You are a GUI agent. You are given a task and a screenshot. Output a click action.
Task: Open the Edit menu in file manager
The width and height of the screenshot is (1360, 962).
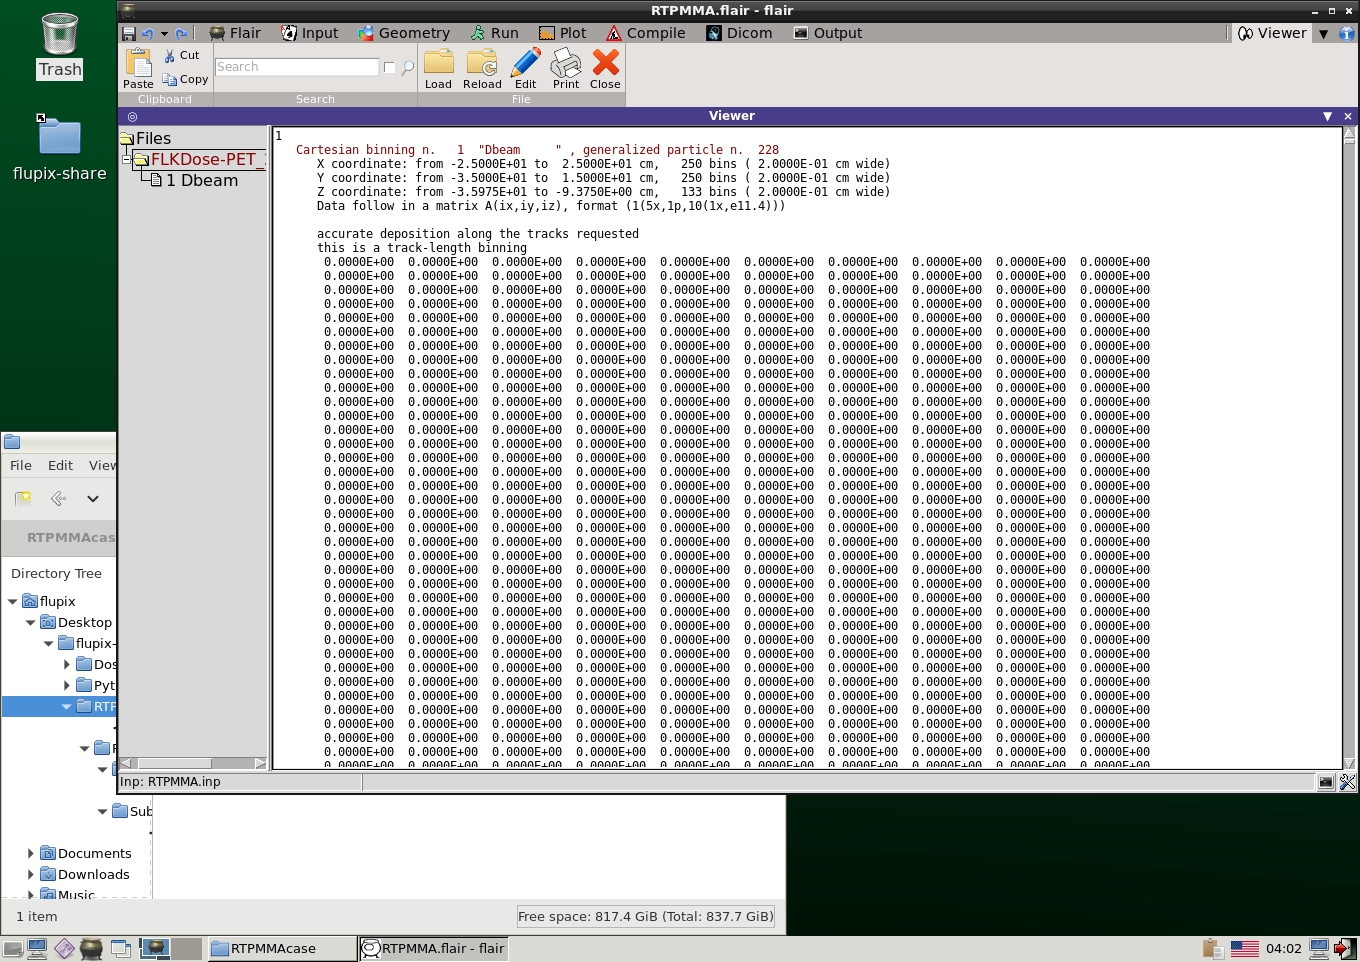[x=60, y=465]
